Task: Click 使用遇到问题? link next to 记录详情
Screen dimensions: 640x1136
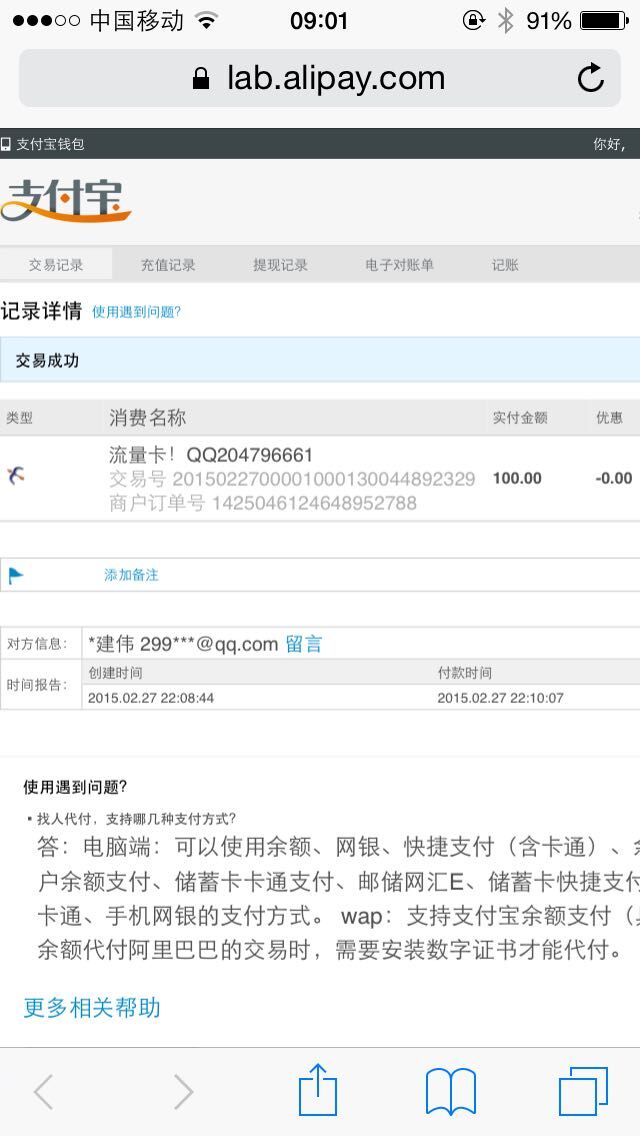Action: coord(136,312)
